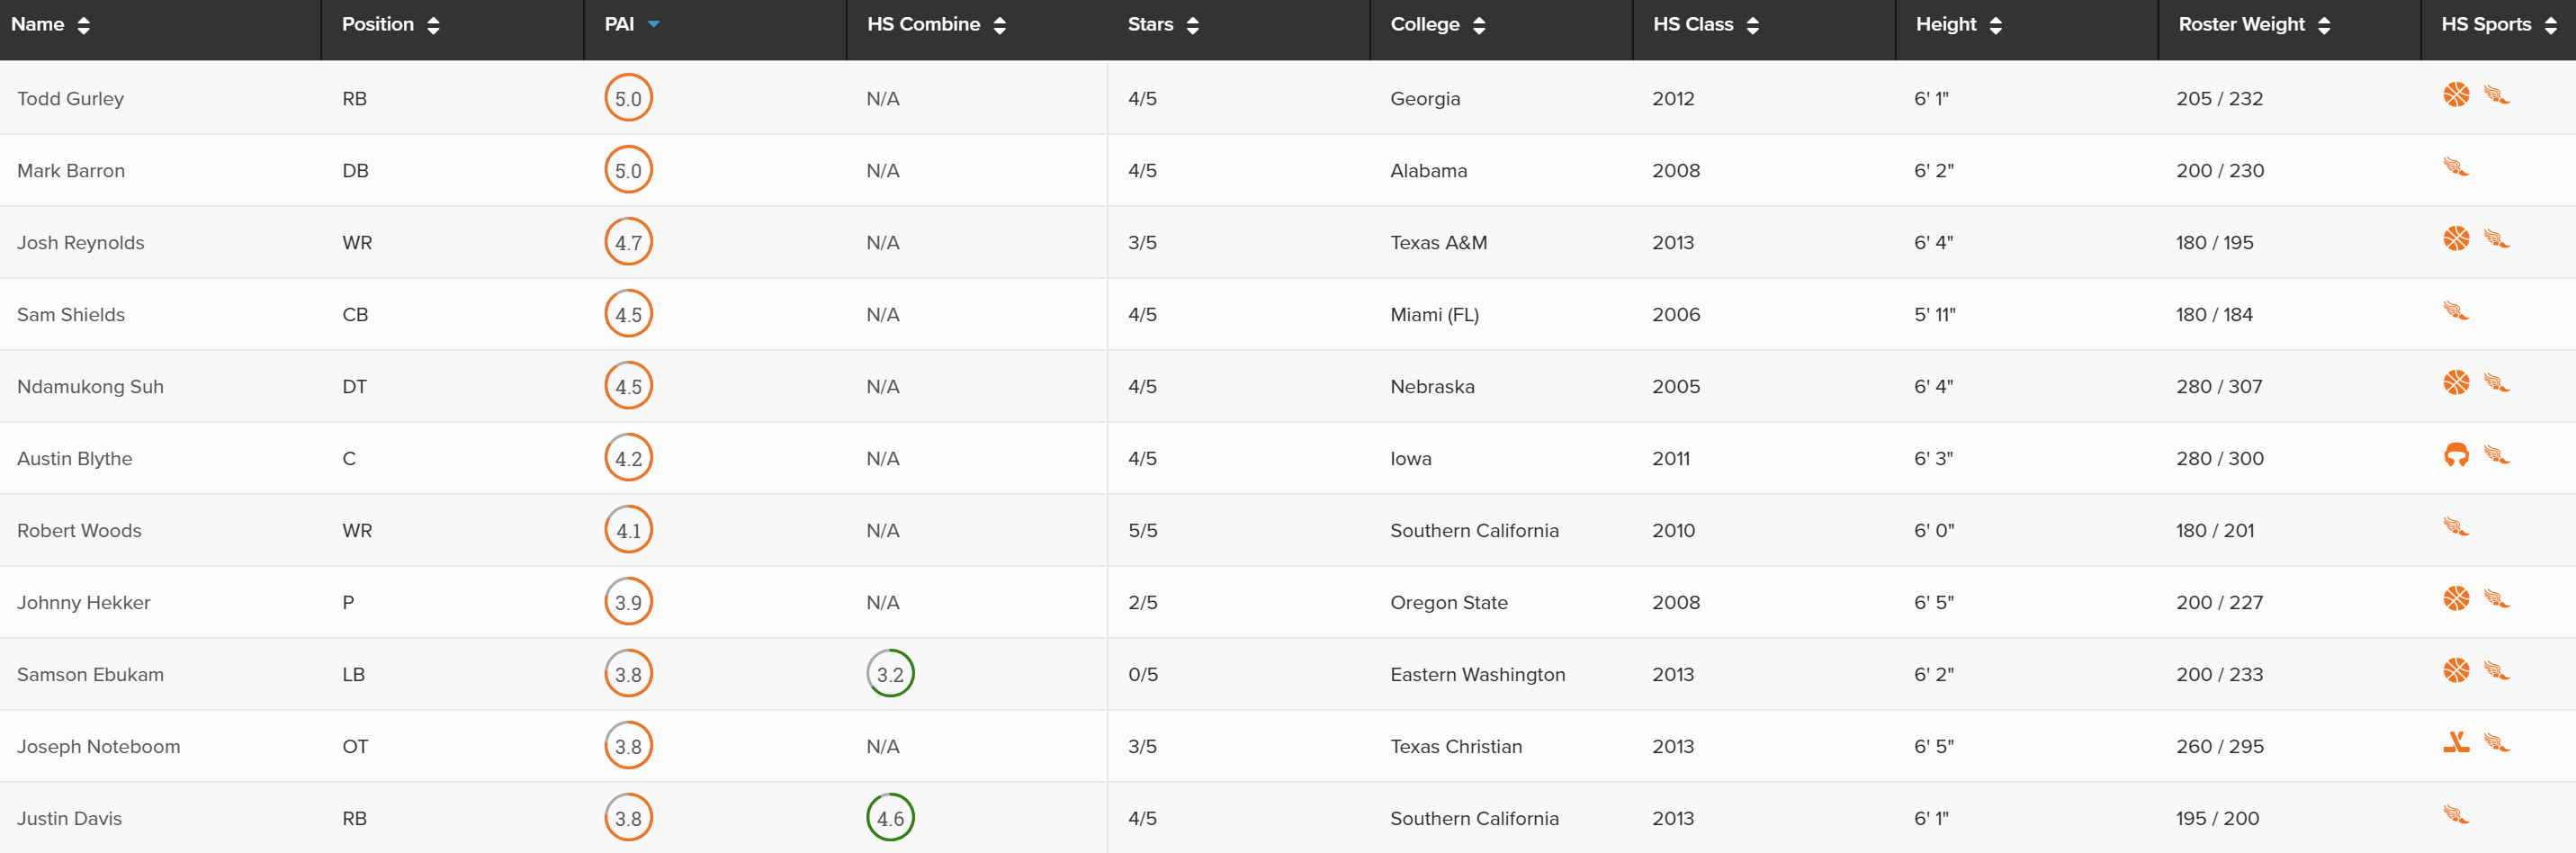The height and width of the screenshot is (853, 2576).
Task: Click Miami (FL) college cell
Action: pyautogui.click(x=1434, y=315)
